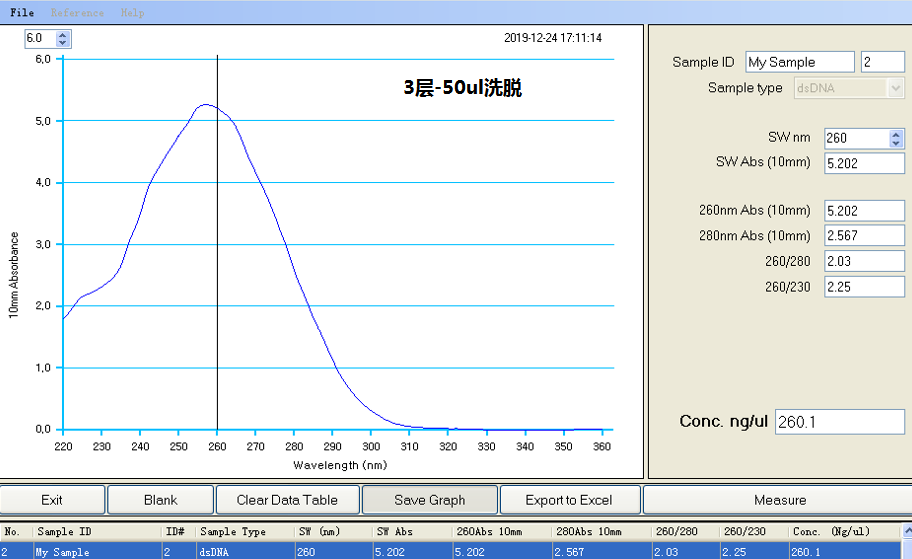
Task: Click the '280Abs 10mm' column header
Action: click(x=601, y=532)
